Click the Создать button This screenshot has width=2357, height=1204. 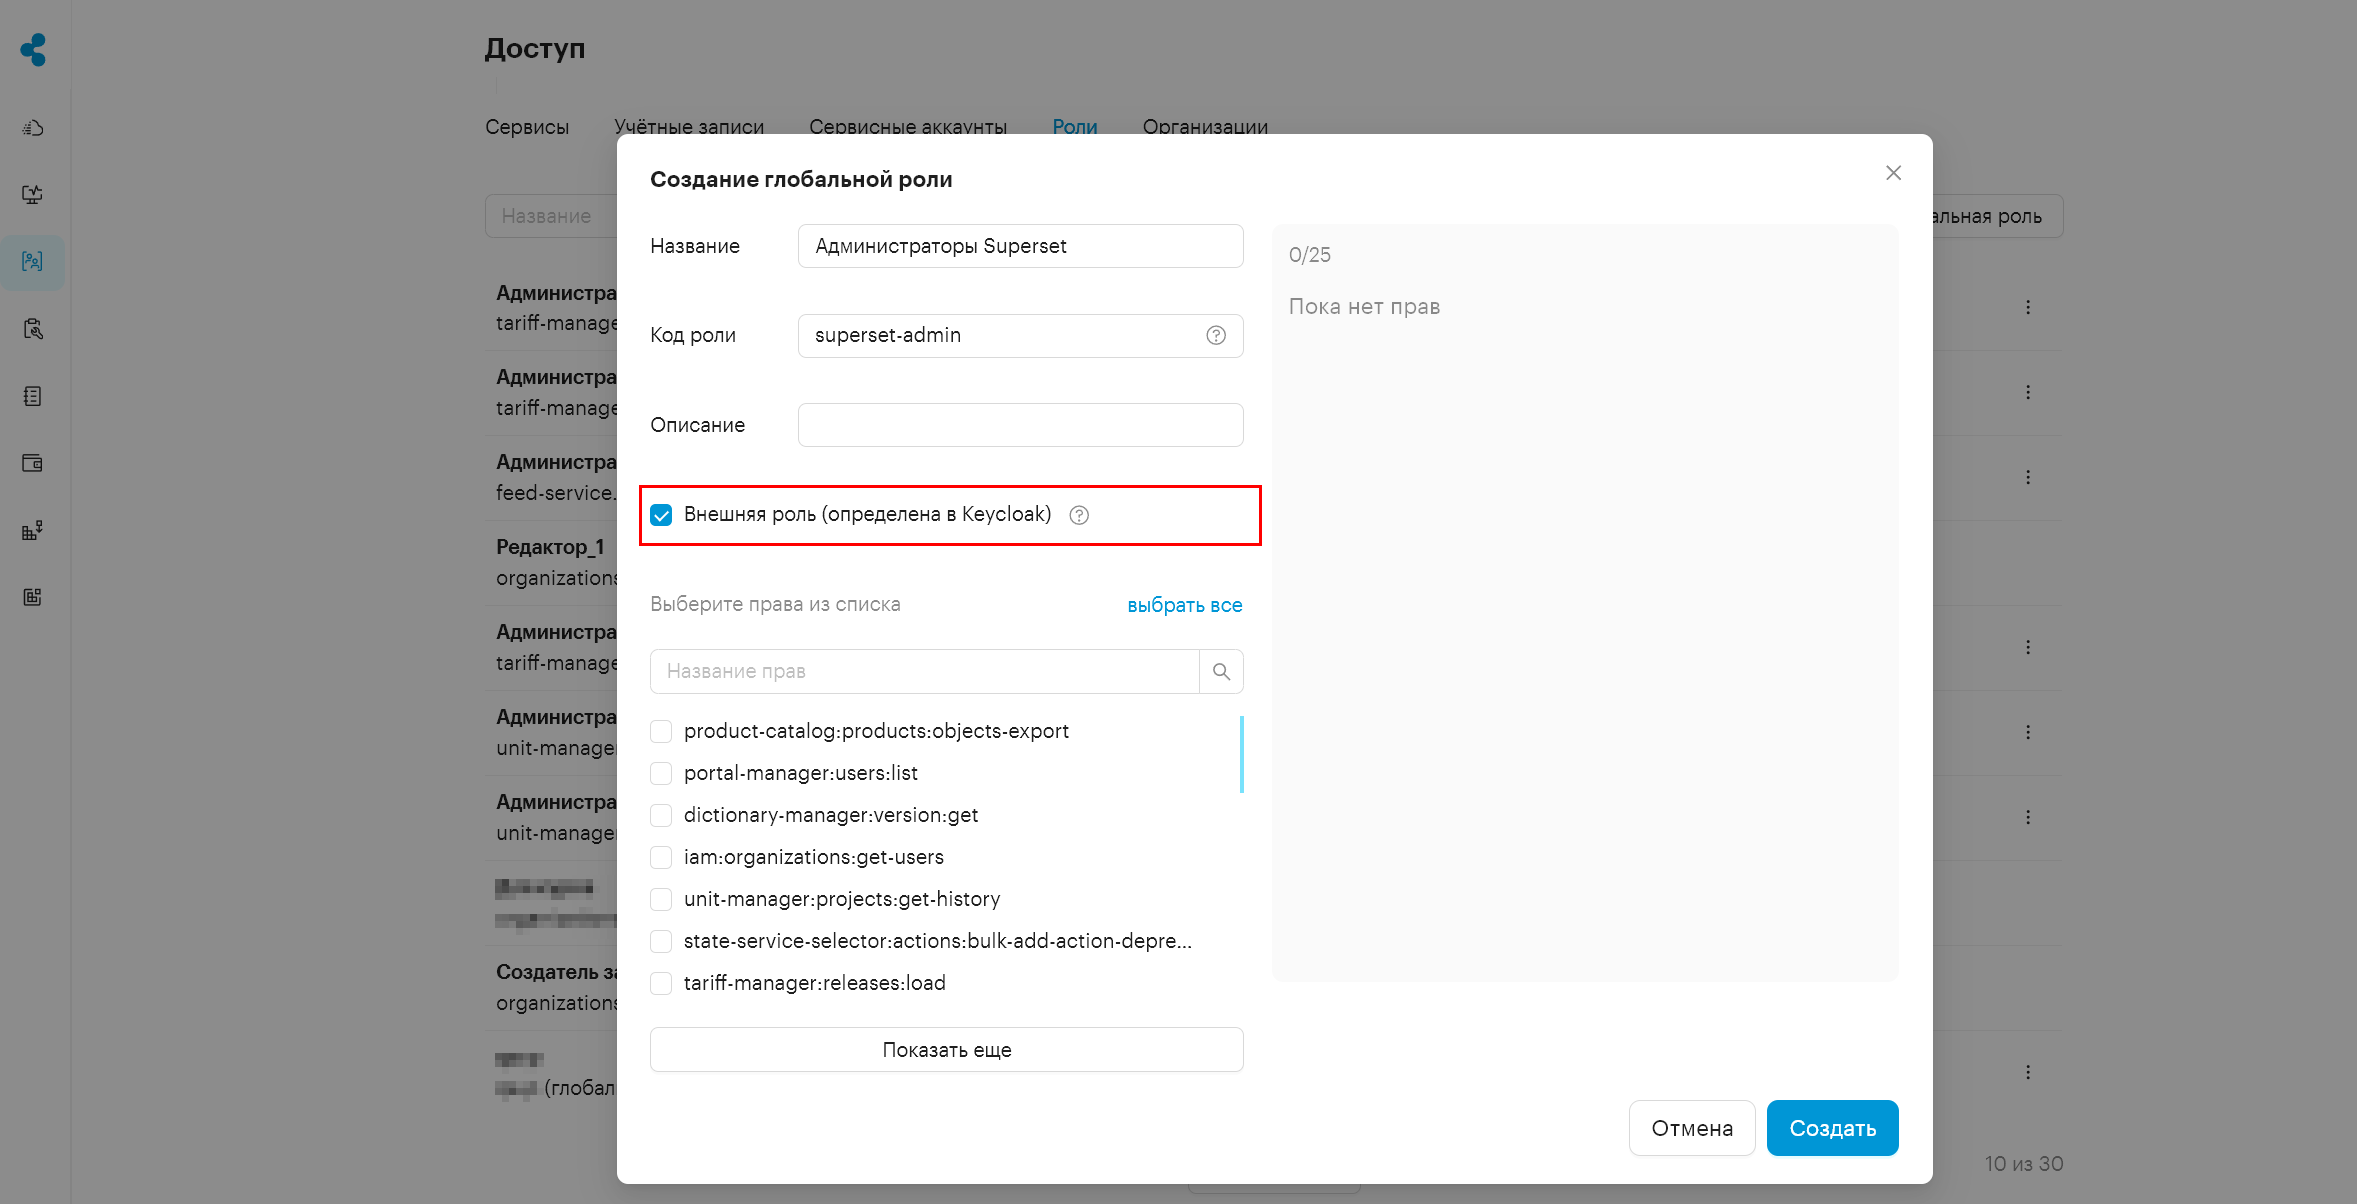1832,1128
